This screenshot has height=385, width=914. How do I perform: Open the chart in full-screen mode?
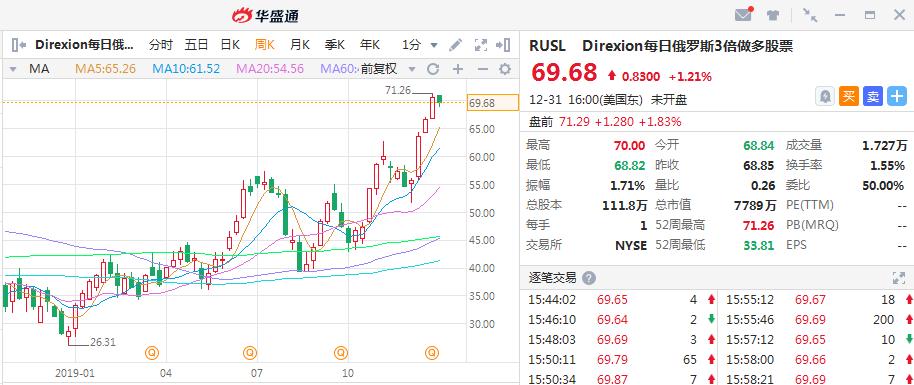coord(480,45)
